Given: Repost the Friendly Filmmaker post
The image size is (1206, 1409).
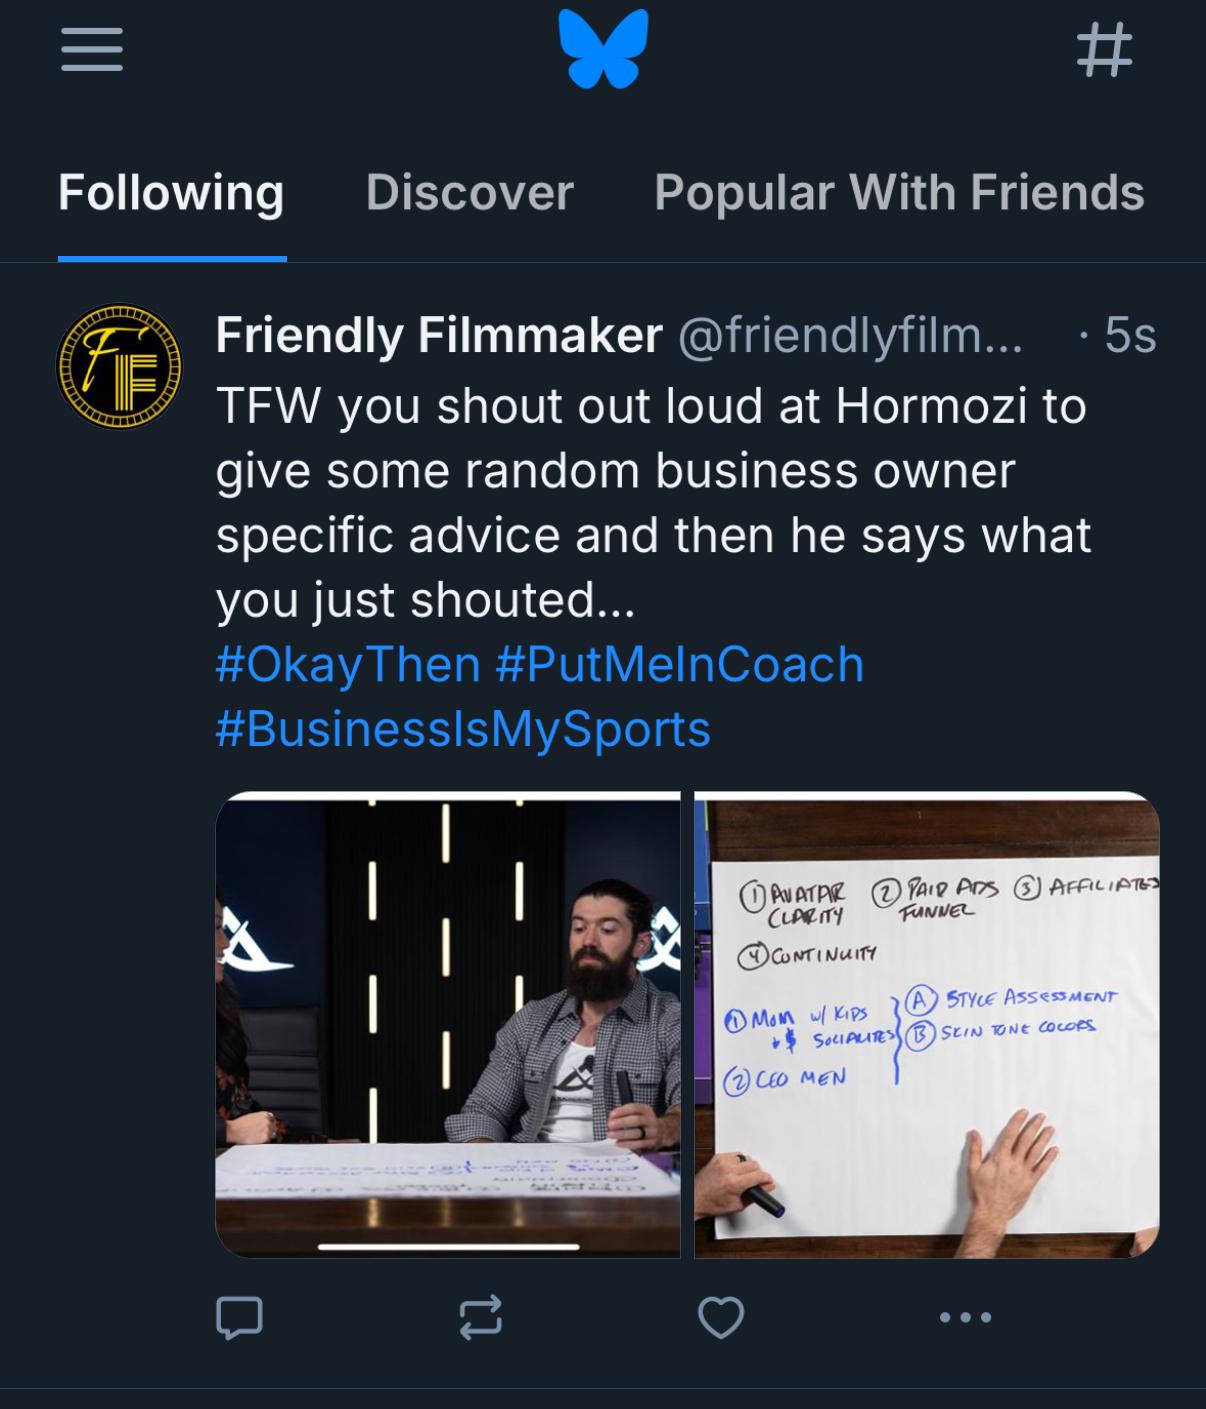Looking at the screenshot, I should pyautogui.click(x=480, y=1317).
